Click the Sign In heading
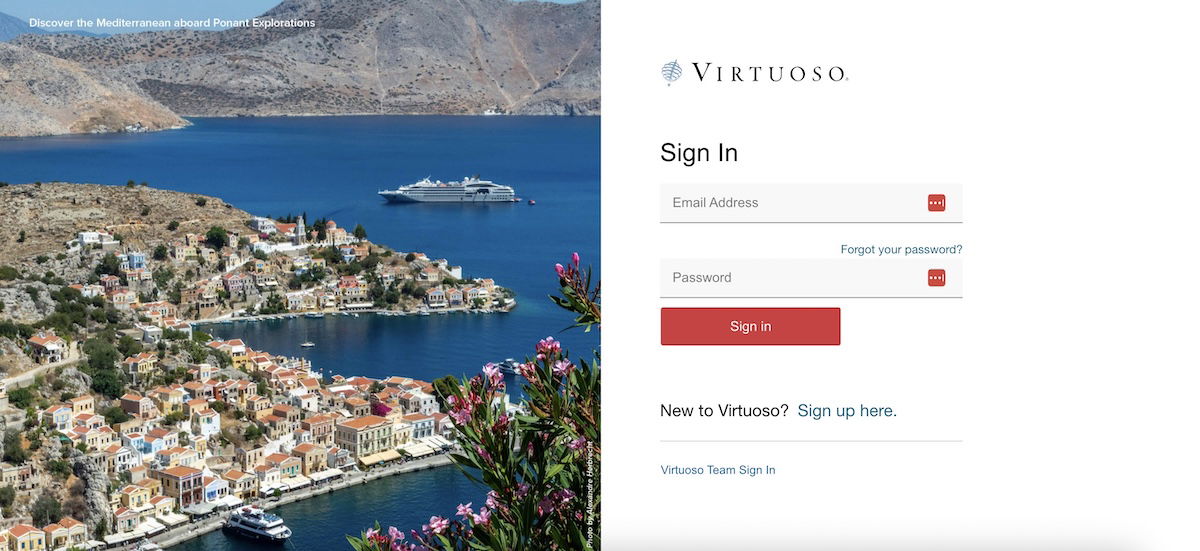The image size is (1200, 551). (699, 153)
